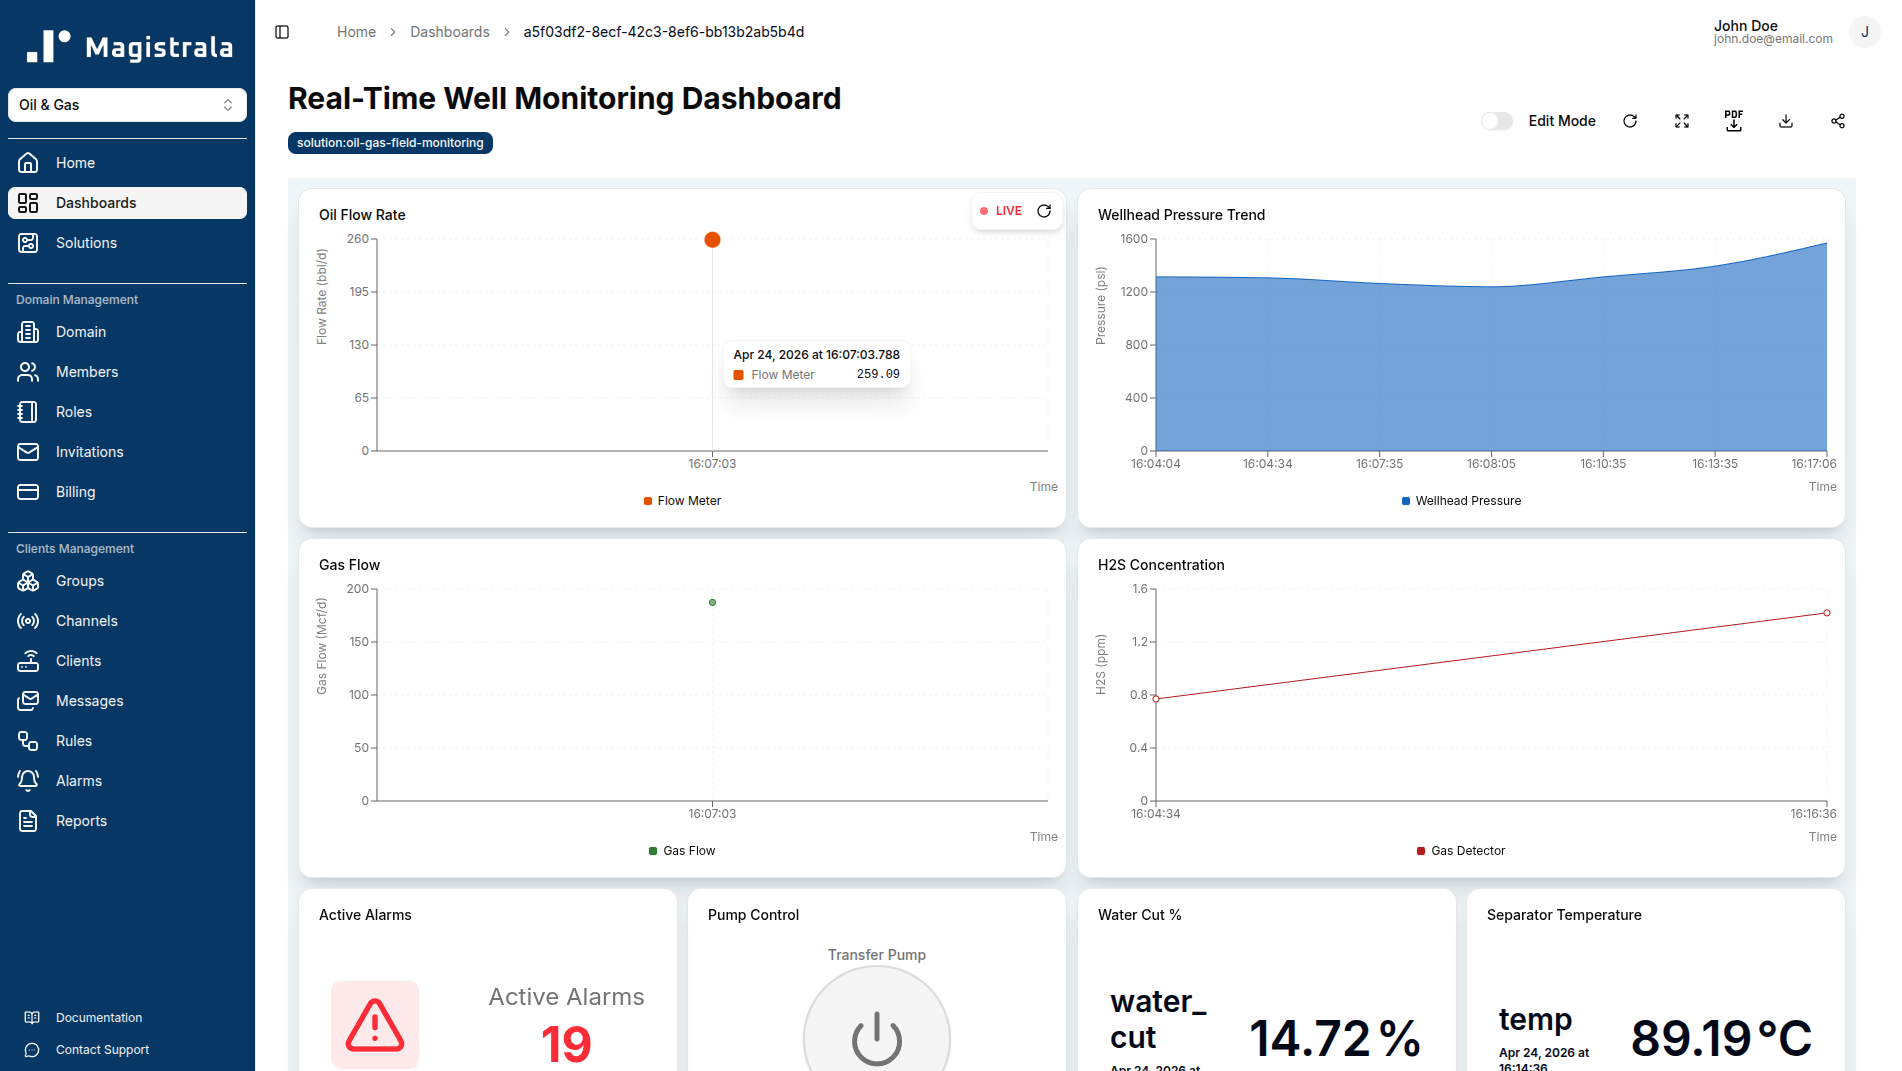The width and height of the screenshot is (1902, 1071).
Task: Click the Invitations envelope icon
Action: pos(28,452)
